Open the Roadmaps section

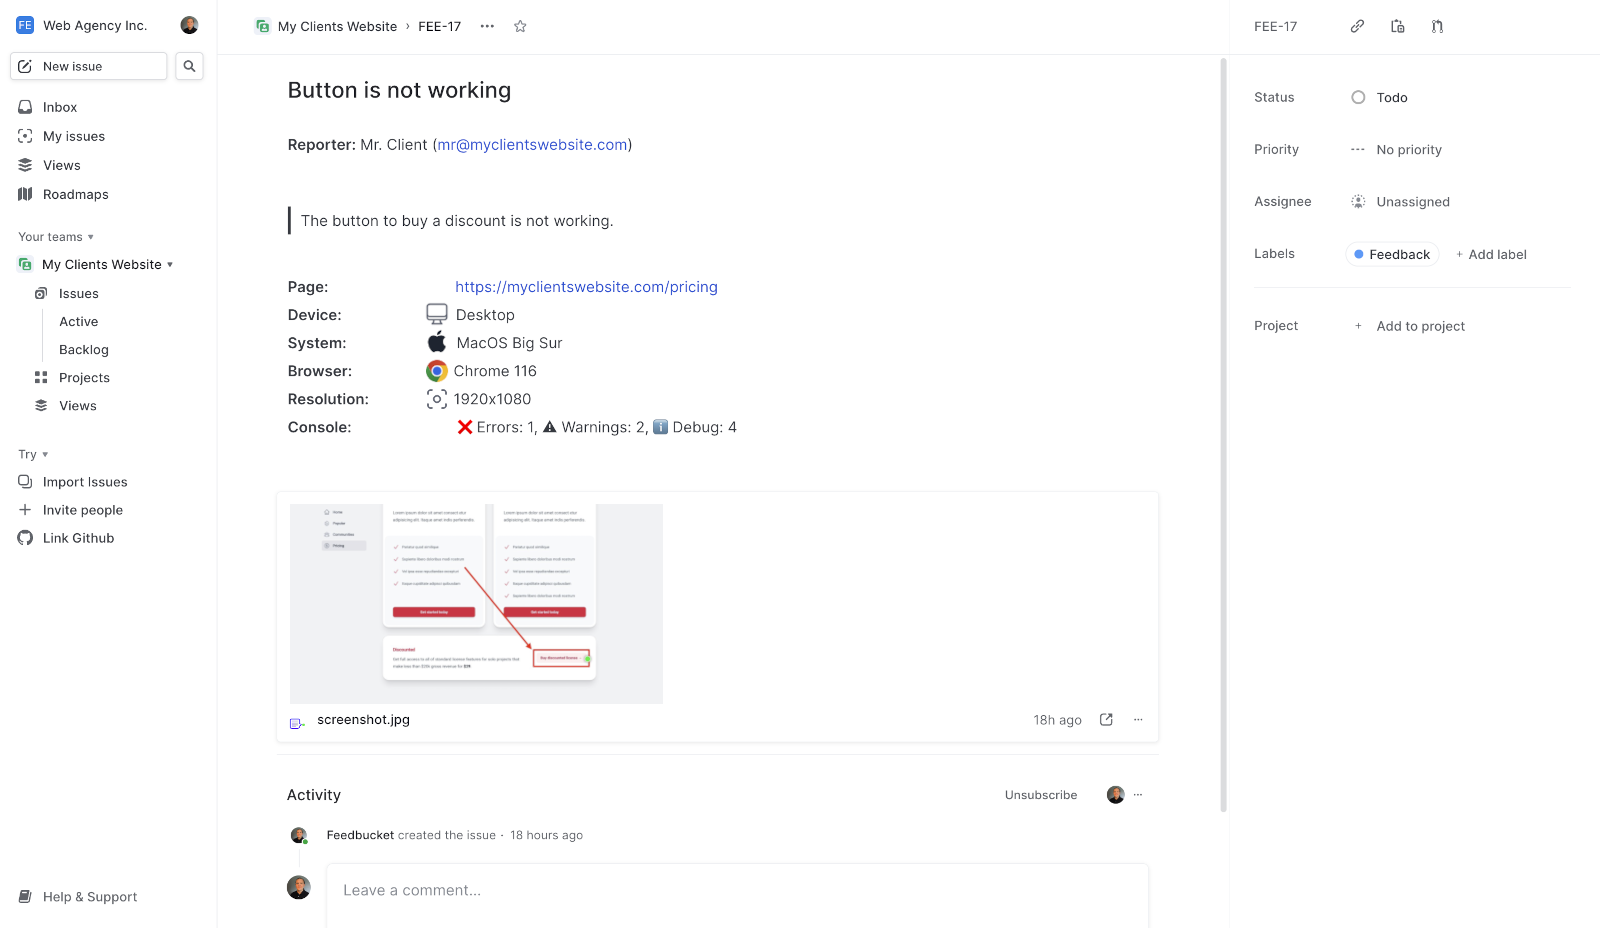(x=75, y=194)
